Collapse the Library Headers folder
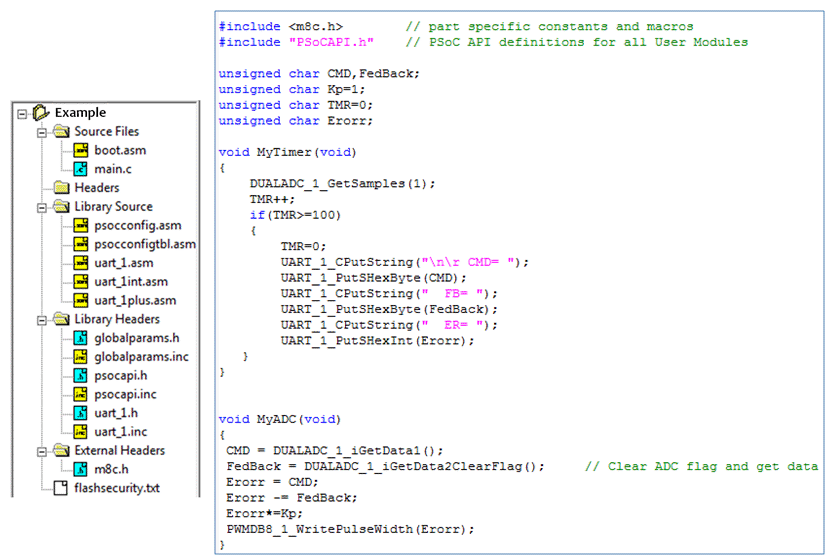 (41, 320)
